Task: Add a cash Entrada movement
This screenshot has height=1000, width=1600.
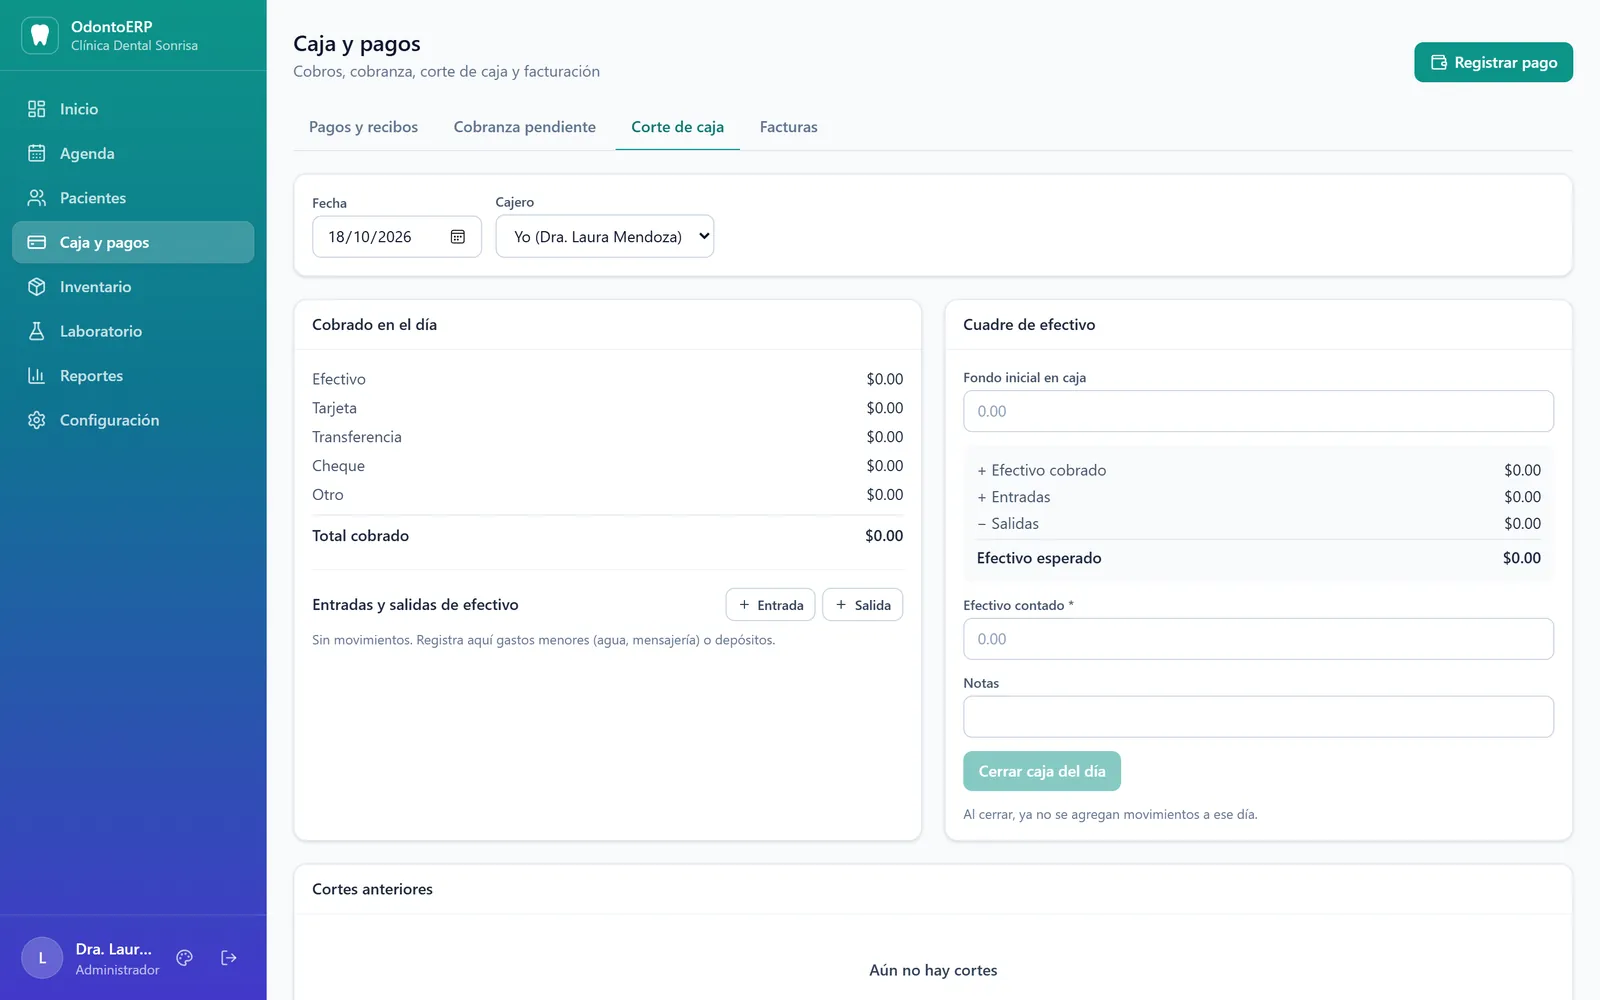Action: (x=771, y=605)
